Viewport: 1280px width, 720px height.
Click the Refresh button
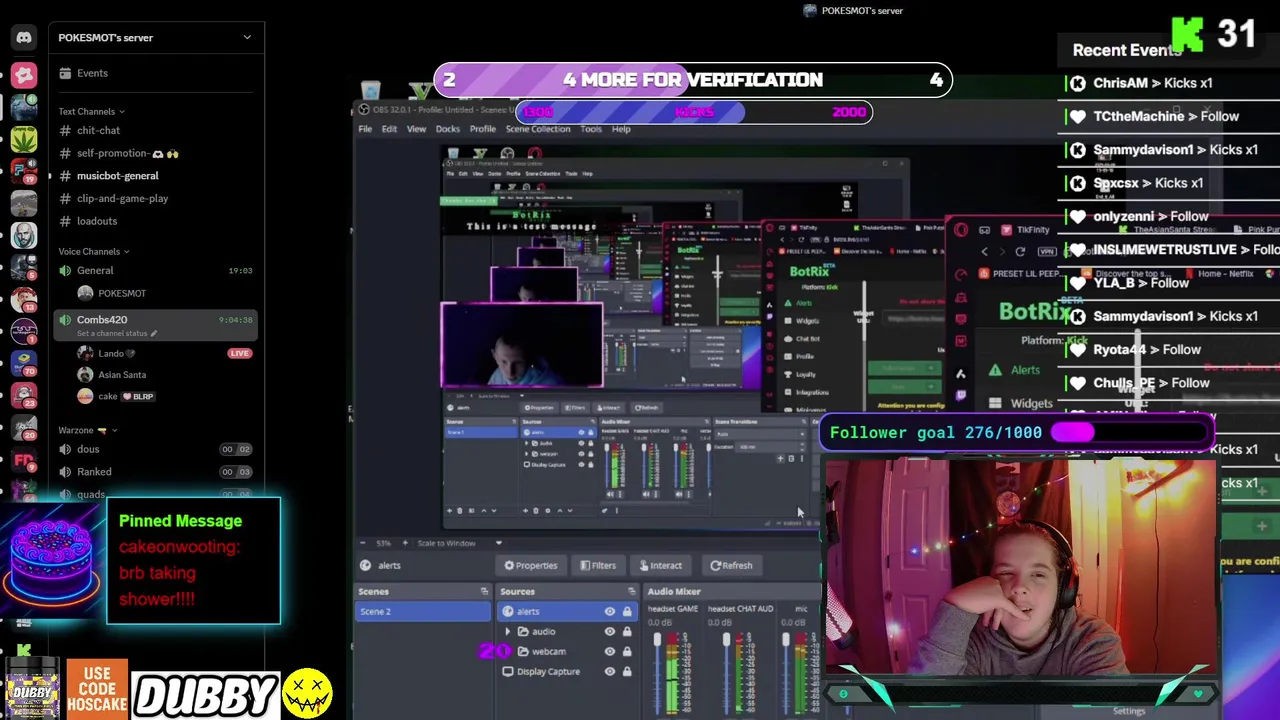[x=731, y=565]
